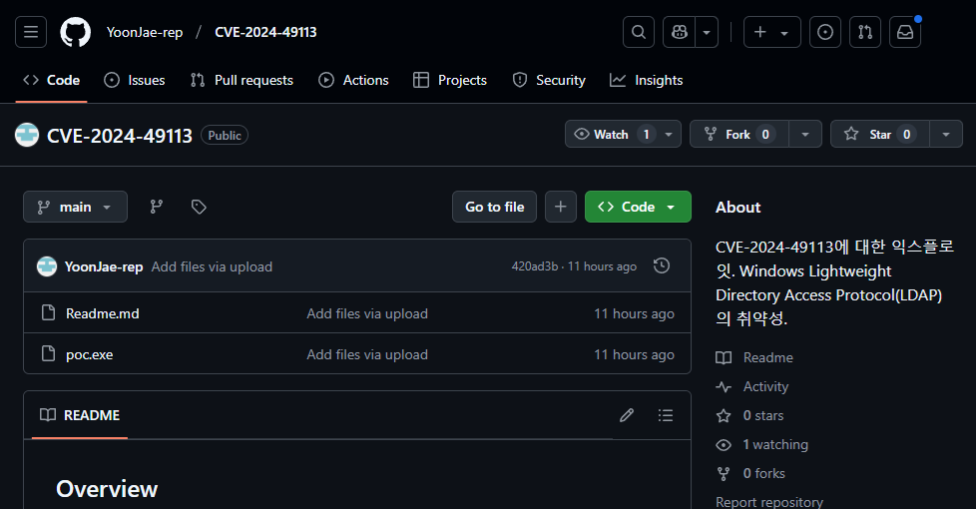Open commit message in Readme.md row
Image resolution: width=976 pixels, height=509 pixels.
point(367,314)
